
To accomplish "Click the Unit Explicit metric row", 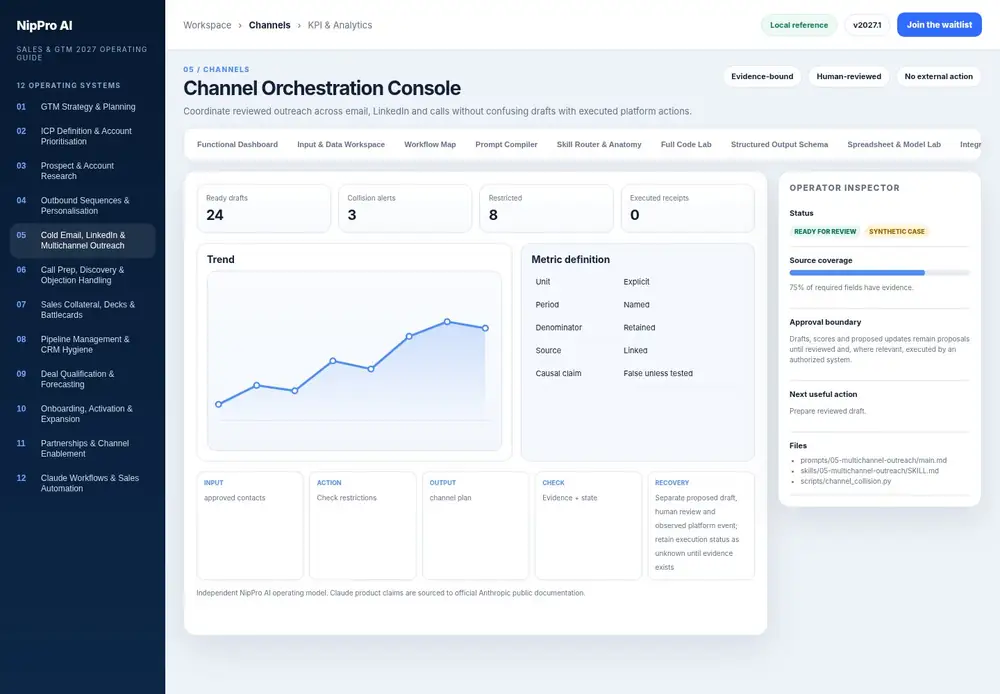I will click(638, 281).
